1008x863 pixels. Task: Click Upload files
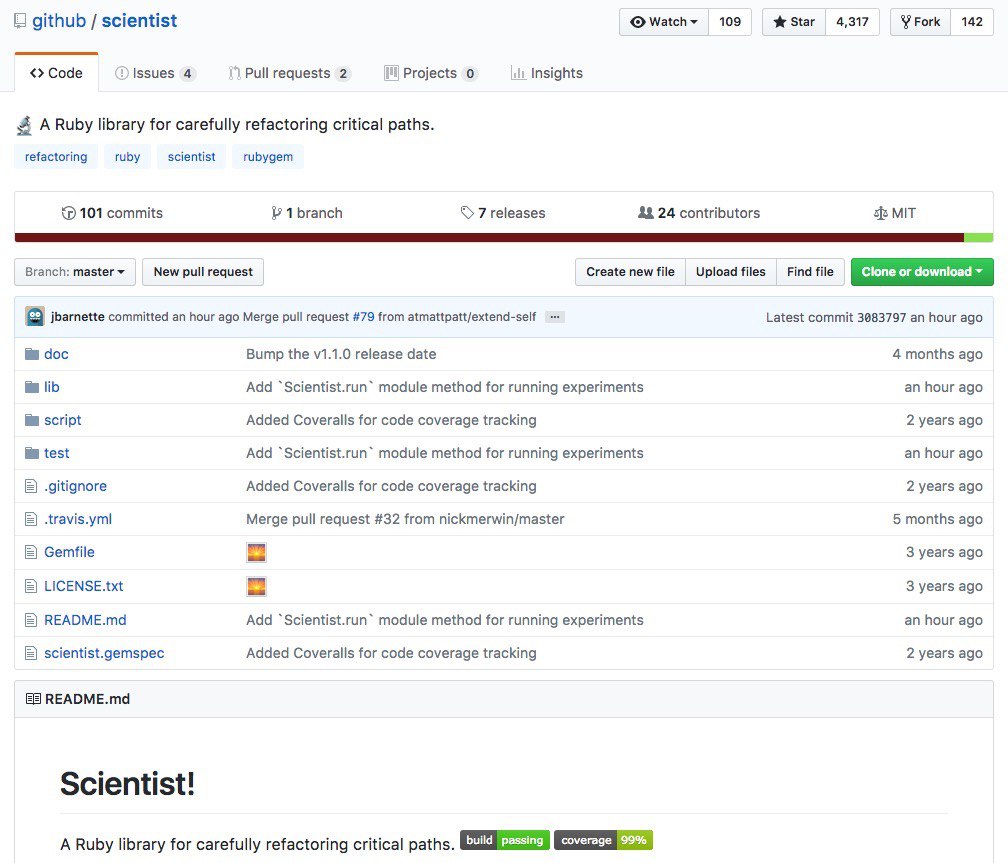point(731,272)
